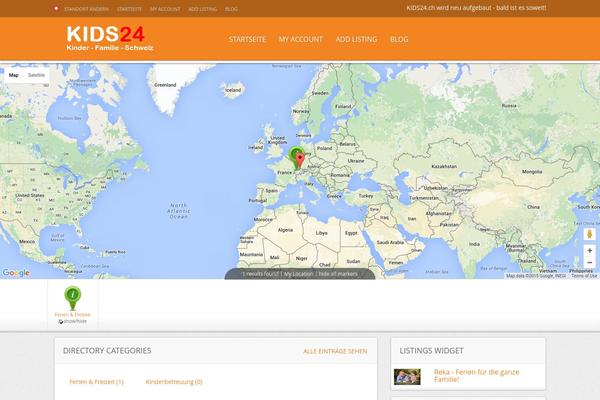This screenshot has width=600, height=400.
Task: Open Blog link in the top dark bar
Action: pyautogui.click(x=231, y=9)
